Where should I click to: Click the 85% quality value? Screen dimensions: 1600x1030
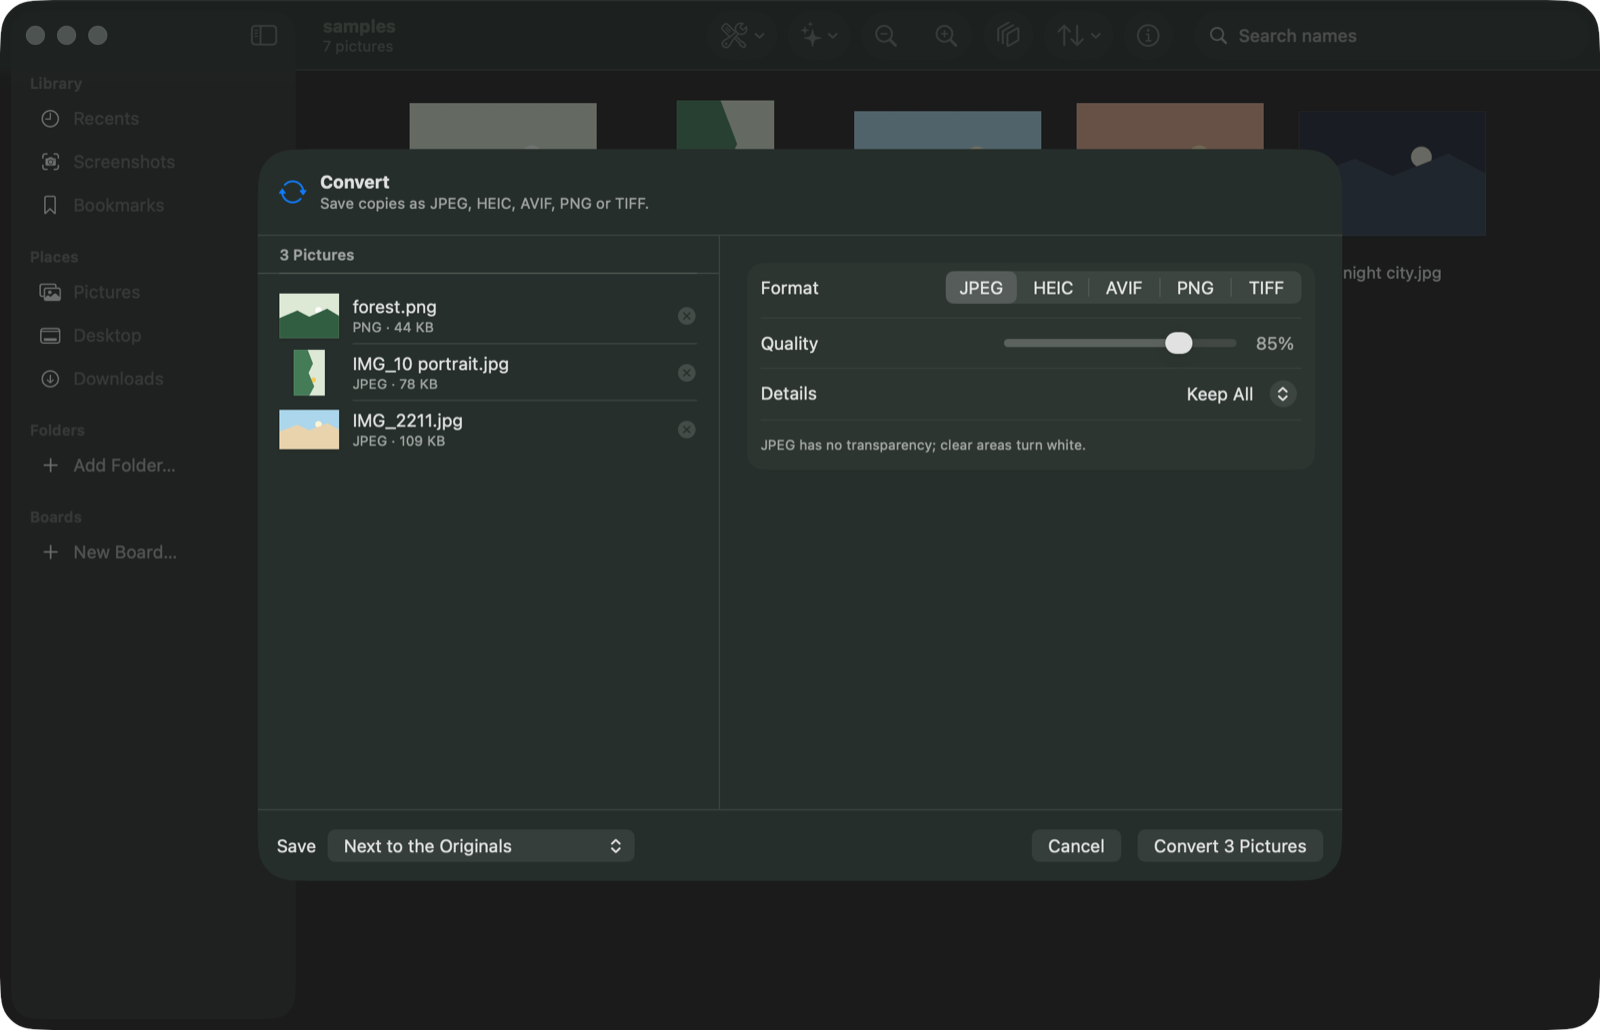[x=1275, y=343]
